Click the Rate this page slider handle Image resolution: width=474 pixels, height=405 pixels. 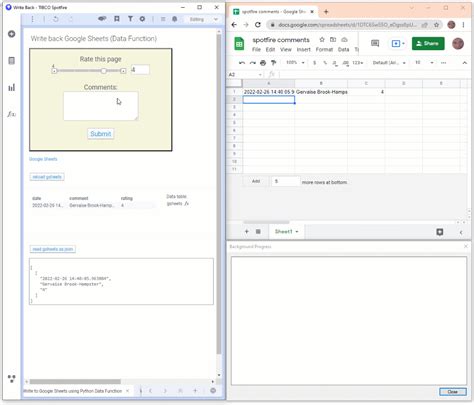point(104,71)
